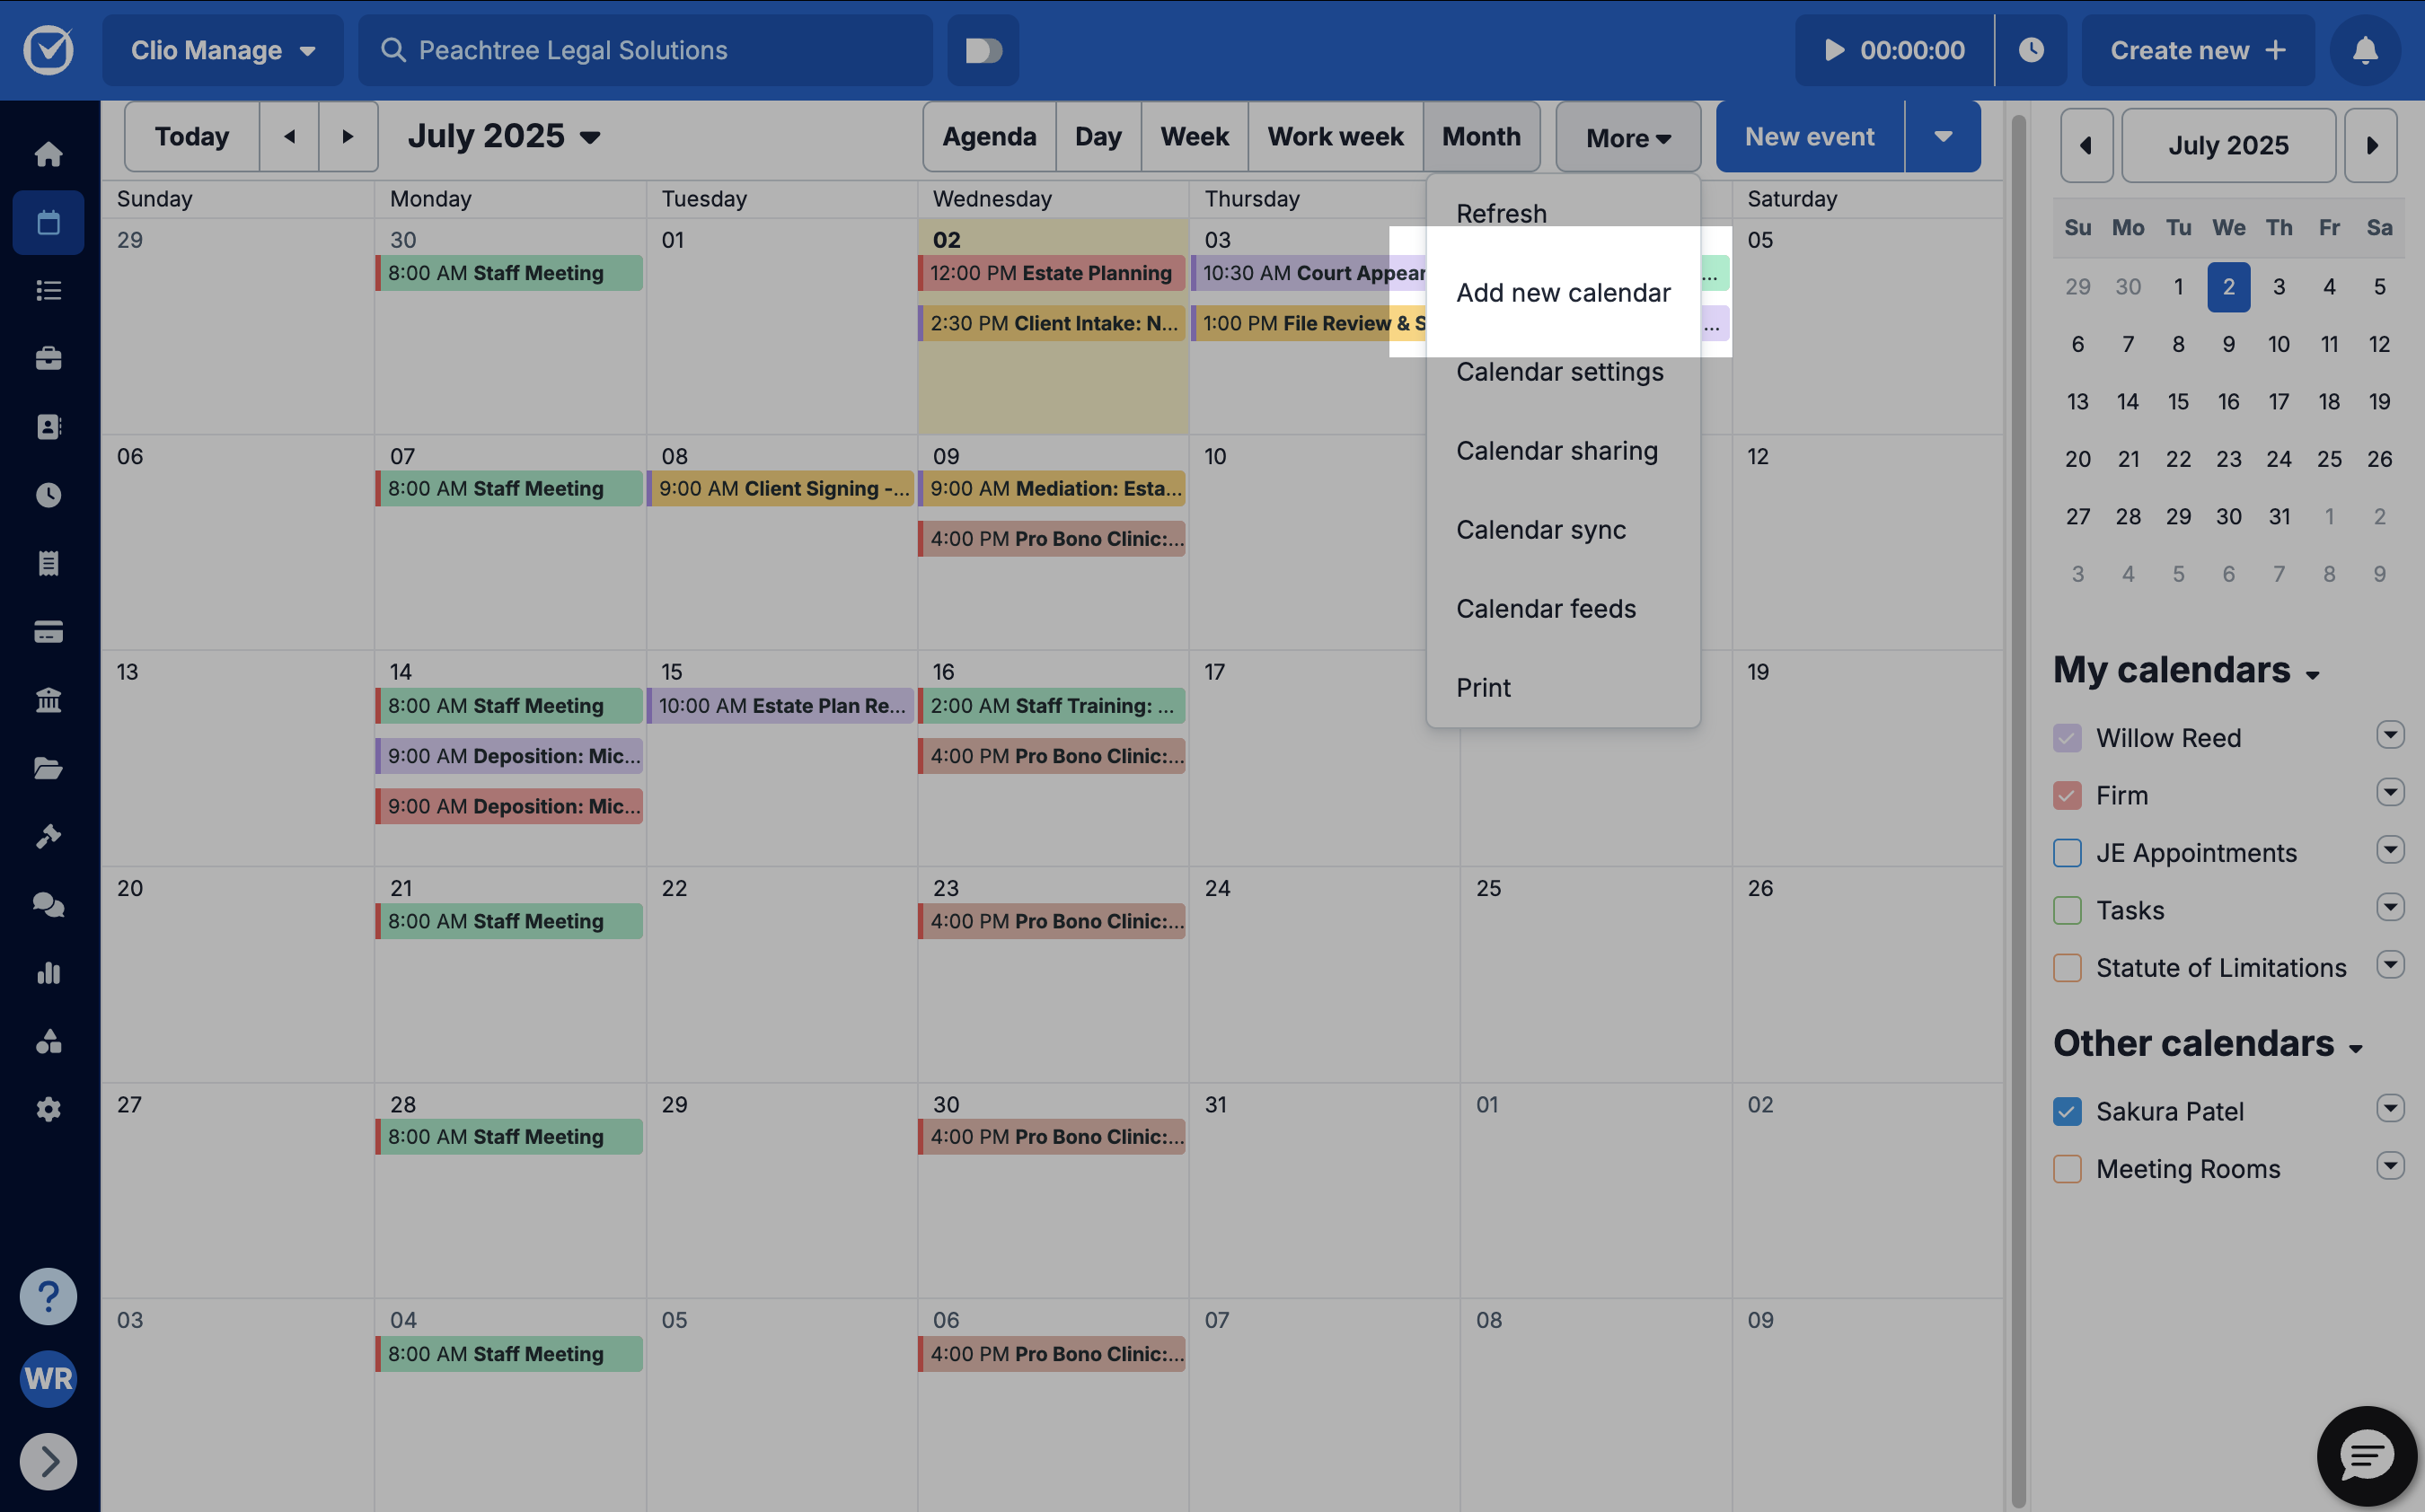Open the Home sidebar icon
Viewport: 2425px width, 1512px height.
[x=48, y=154]
